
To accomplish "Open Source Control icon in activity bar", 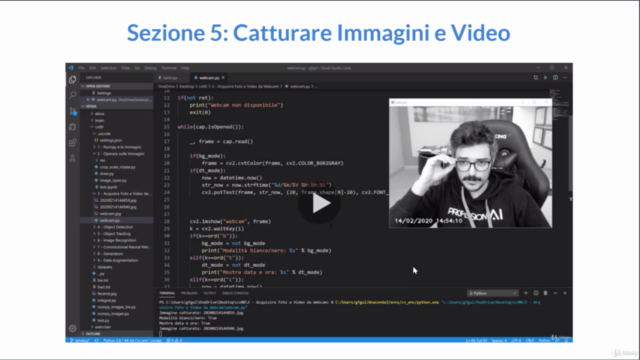I will pyautogui.click(x=73, y=111).
